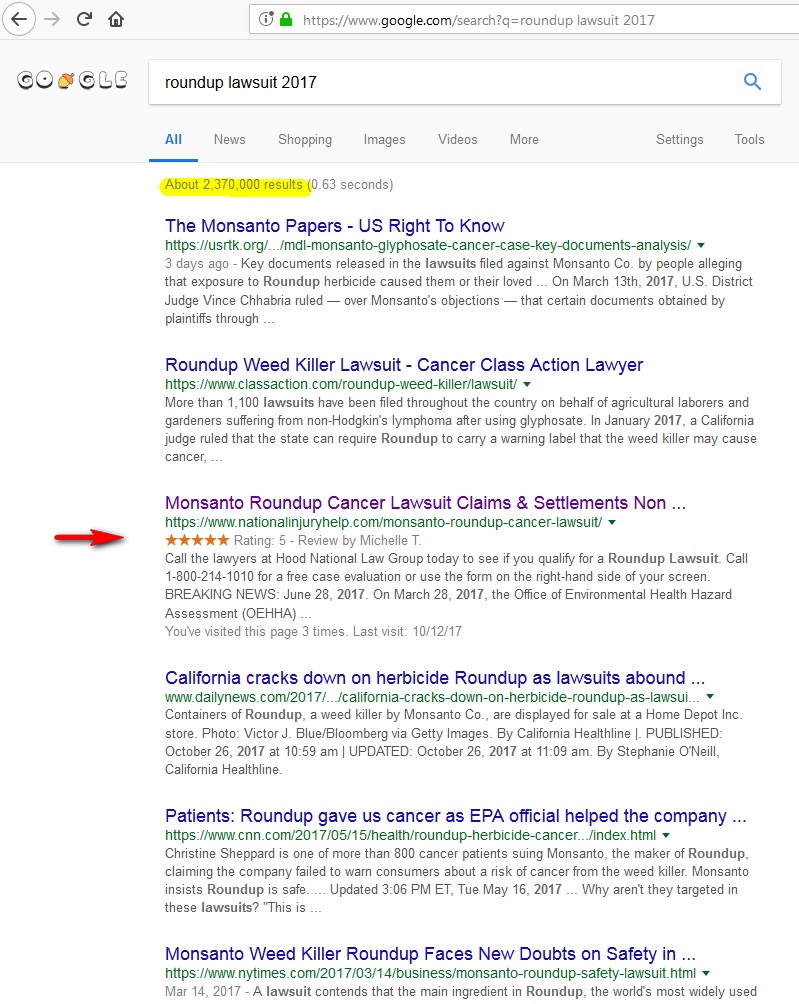Open search Settings menu
The height and width of the screenshot is (1004, 799).
tap(679, 140)
